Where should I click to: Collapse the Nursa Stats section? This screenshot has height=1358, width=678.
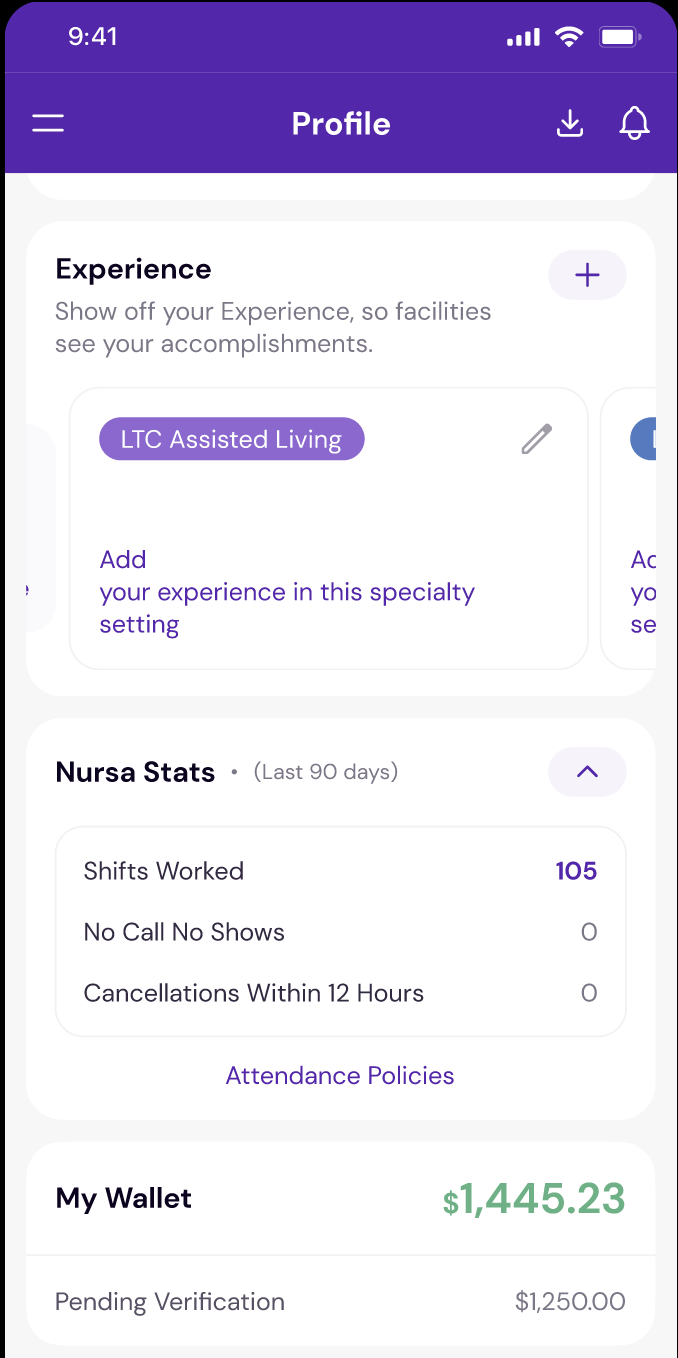coord(587,772)
